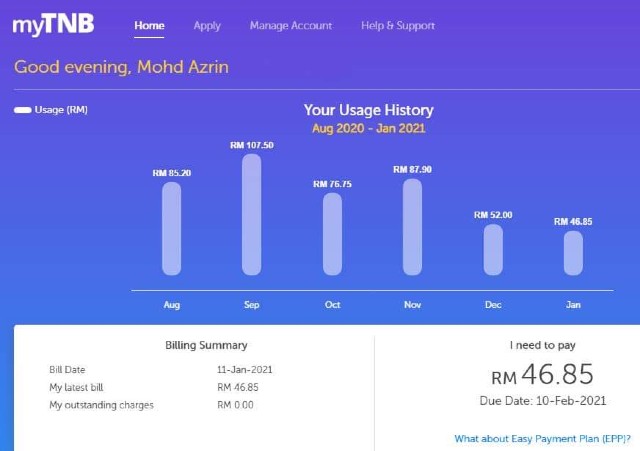Click the large RM 46.85 amount due
Screen dimensions: 640x451
pyautogui.click(x=542, y=374)
